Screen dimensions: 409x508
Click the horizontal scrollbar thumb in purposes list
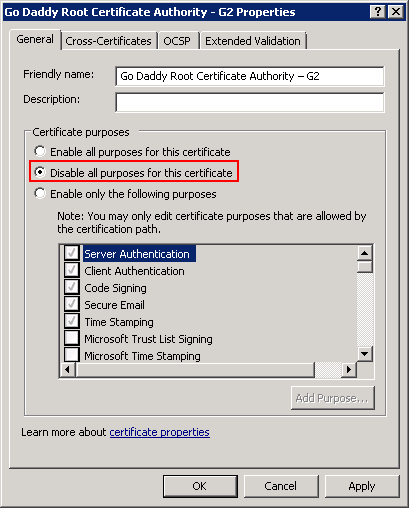[195, 370]
